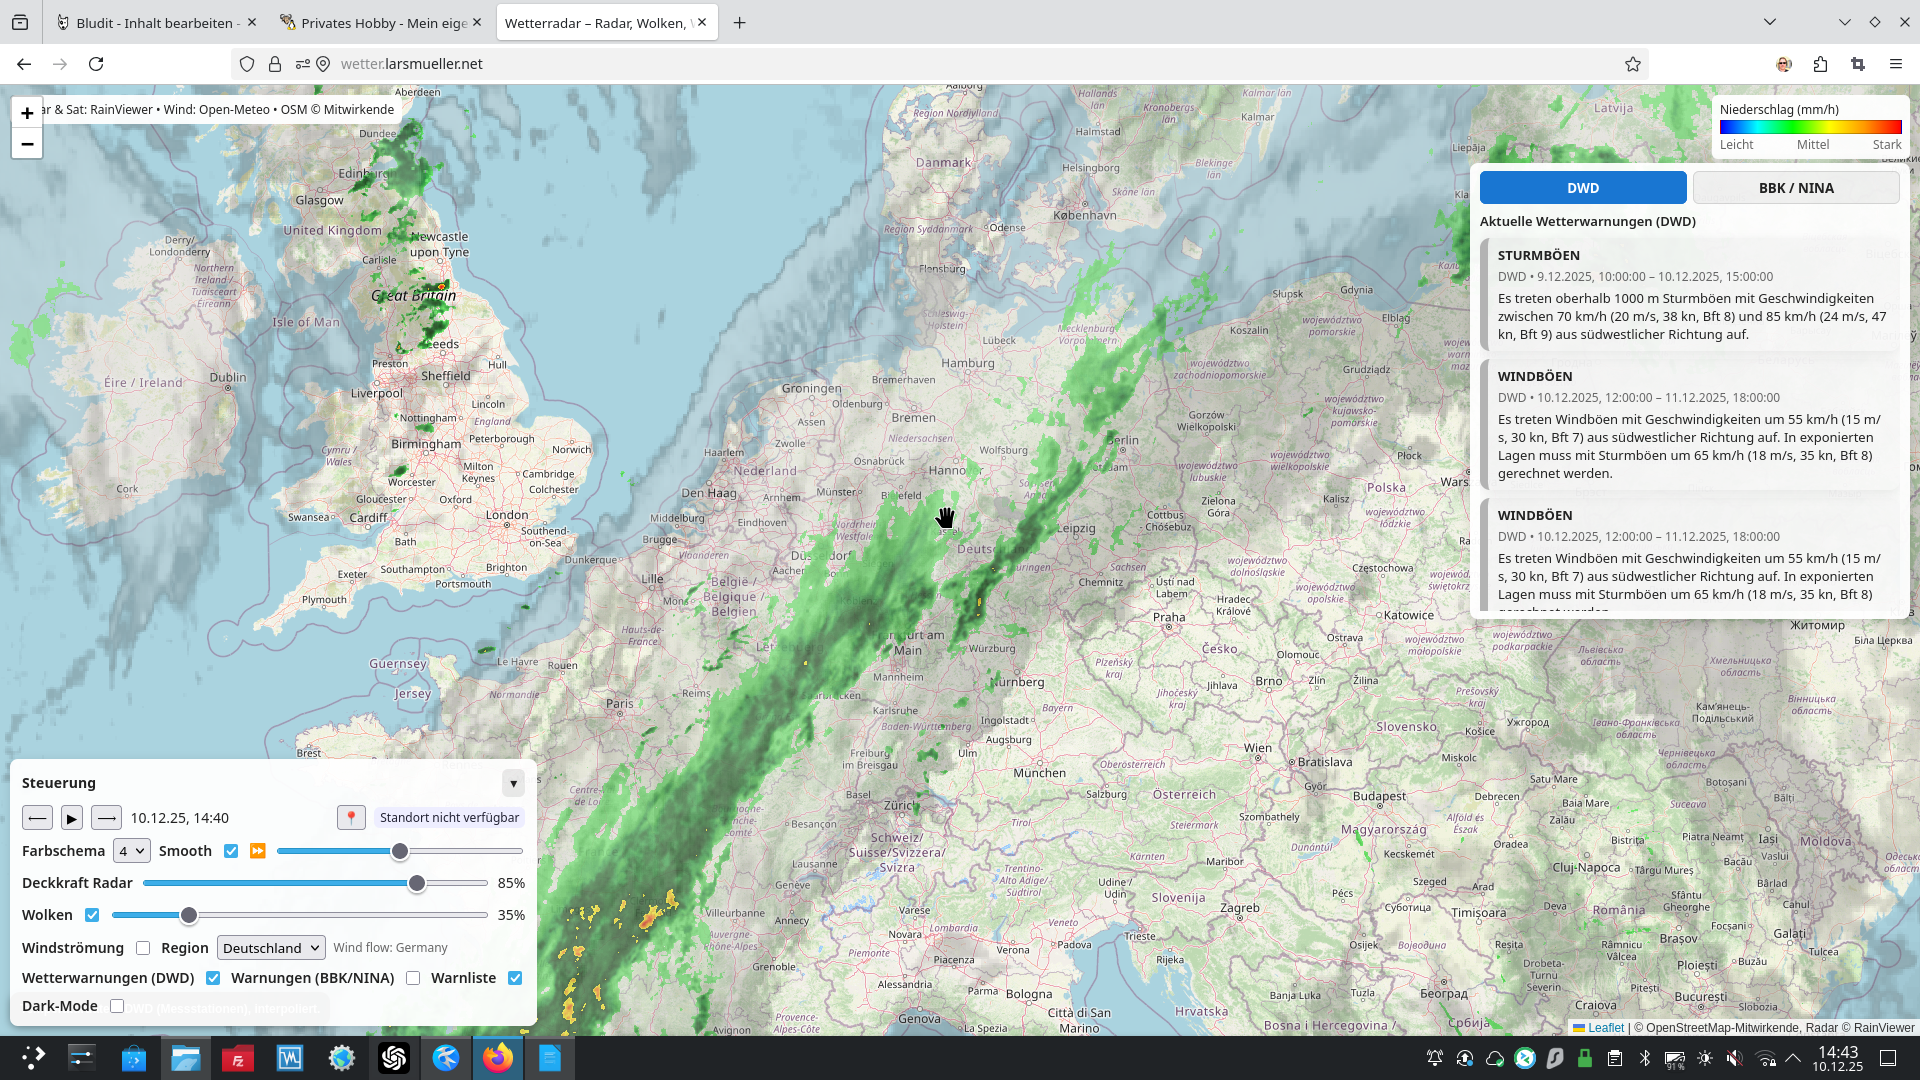Switch to Bludit browser tab
1920x1080 pixels.
point(155,23)
